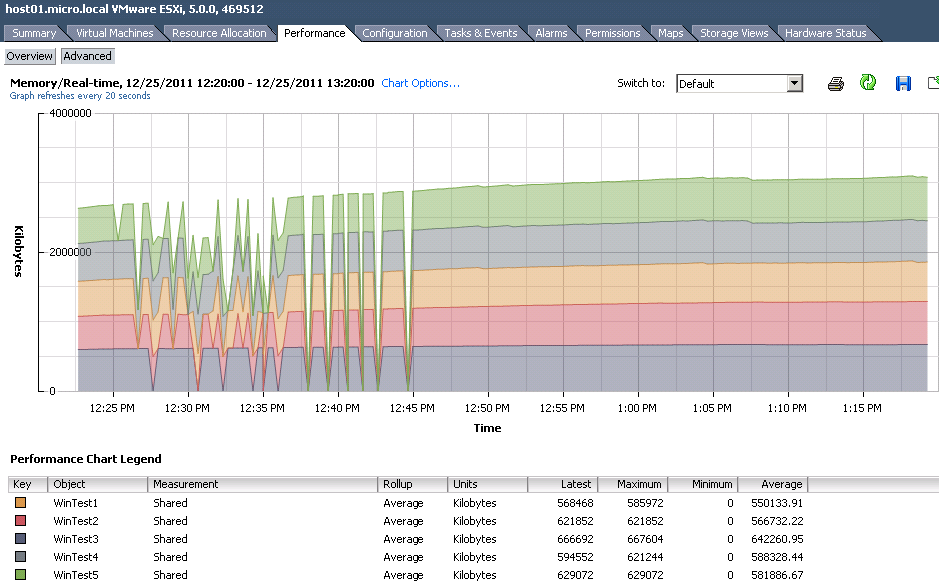Go to the Virtual Machines tab
The height and width of the screenshot is (586, 939).
(x=115, y=34)
